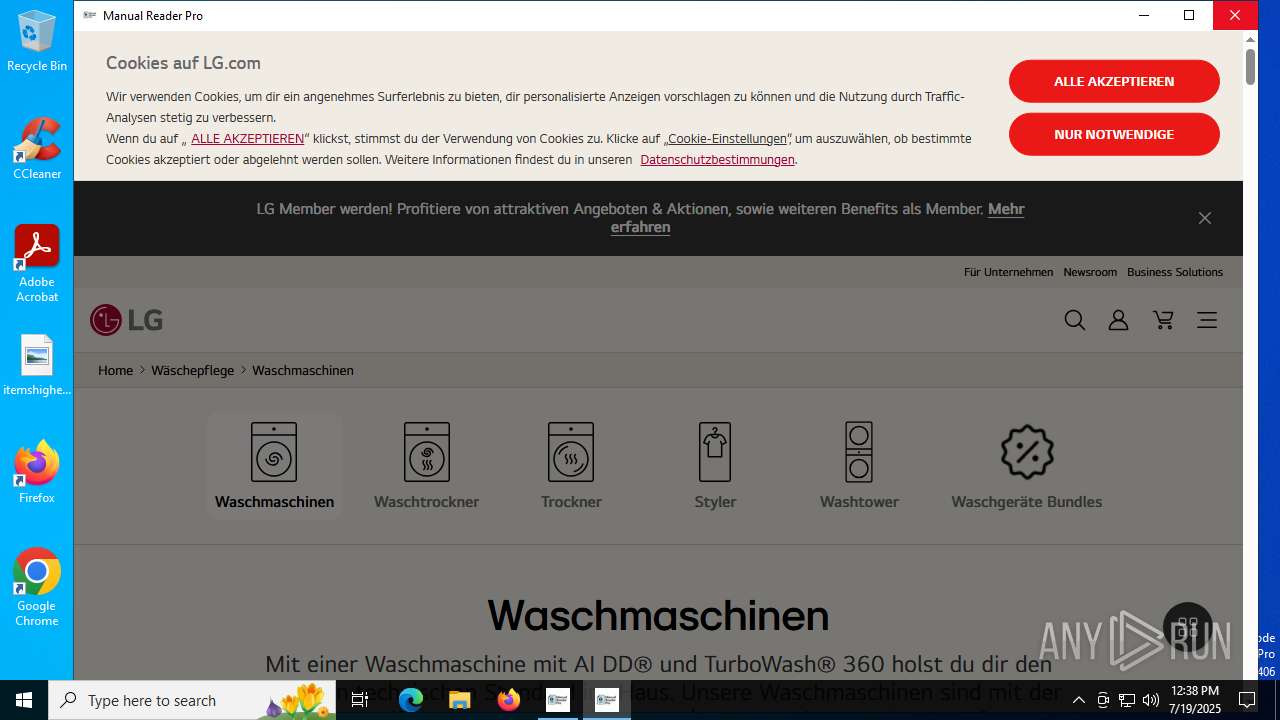Launch Firefox from the taskbar

509,700
